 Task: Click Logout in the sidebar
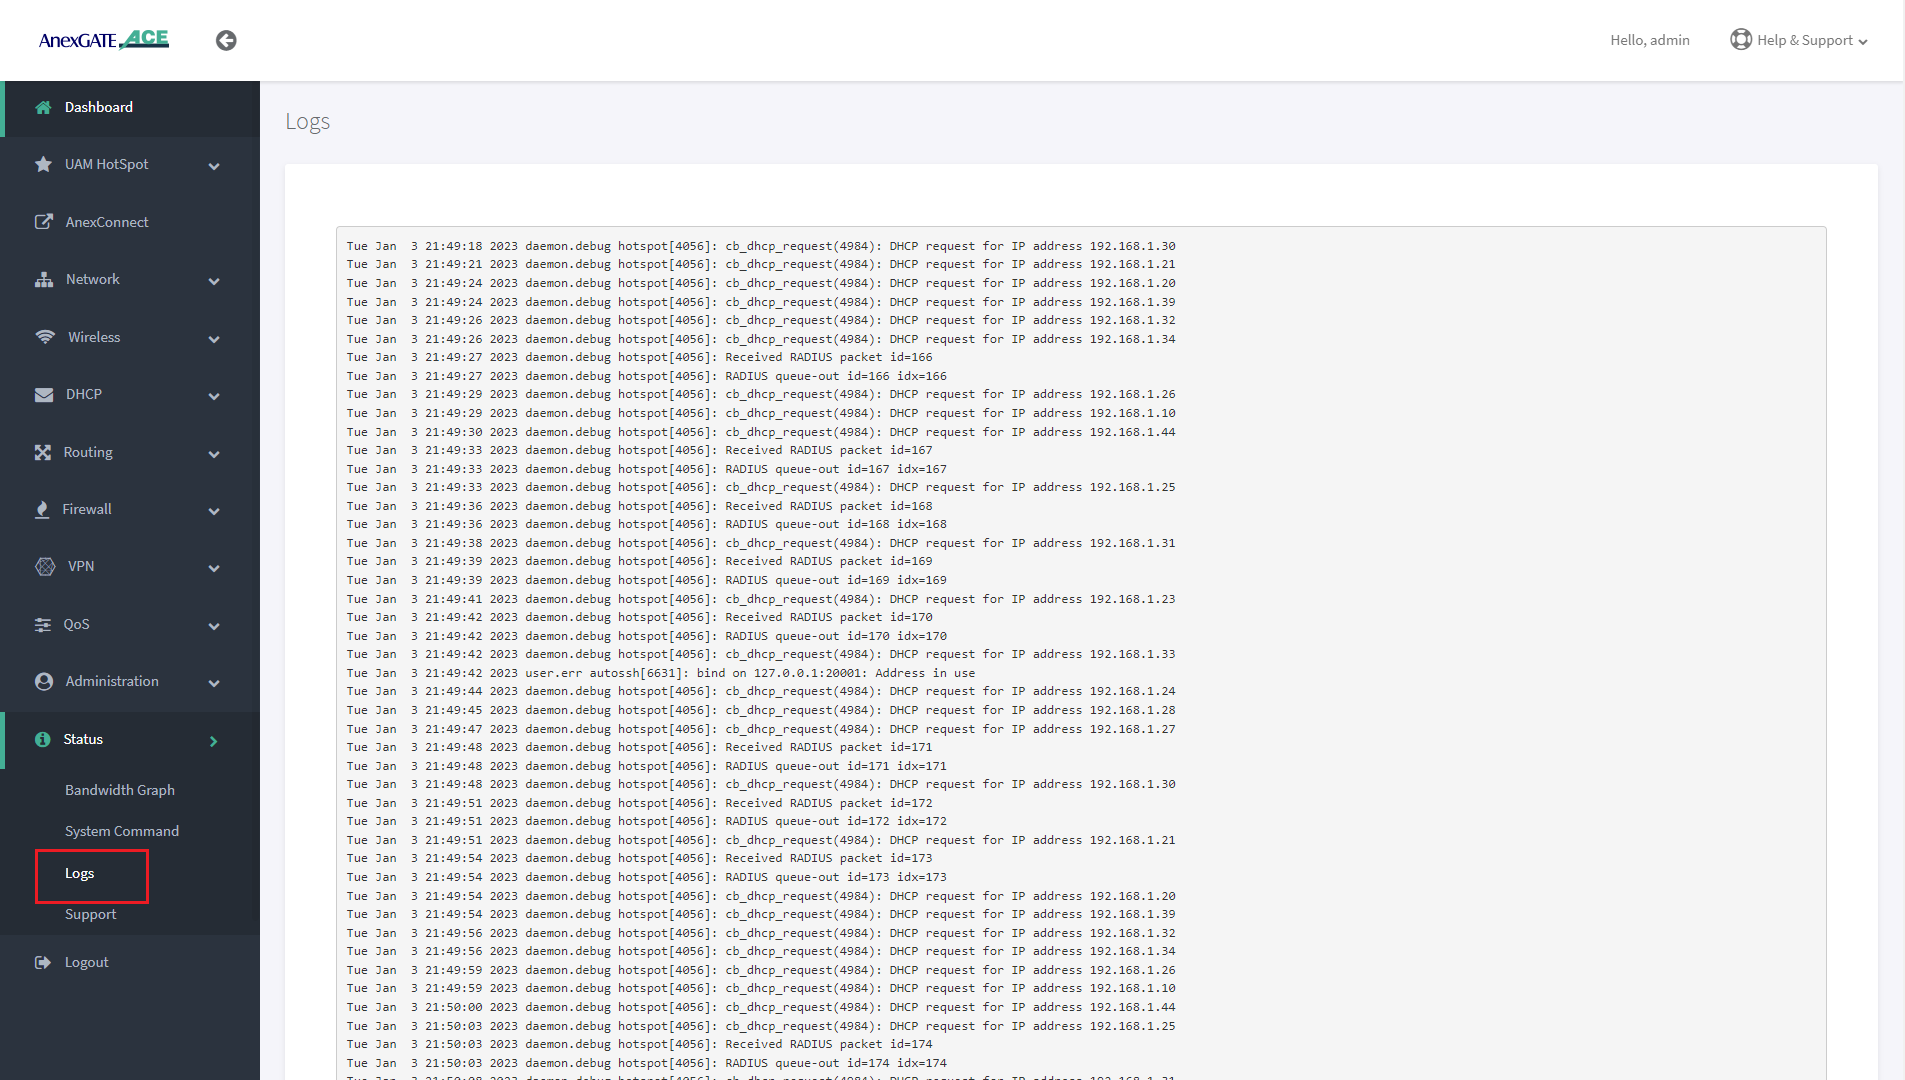(x=87, y=962)
